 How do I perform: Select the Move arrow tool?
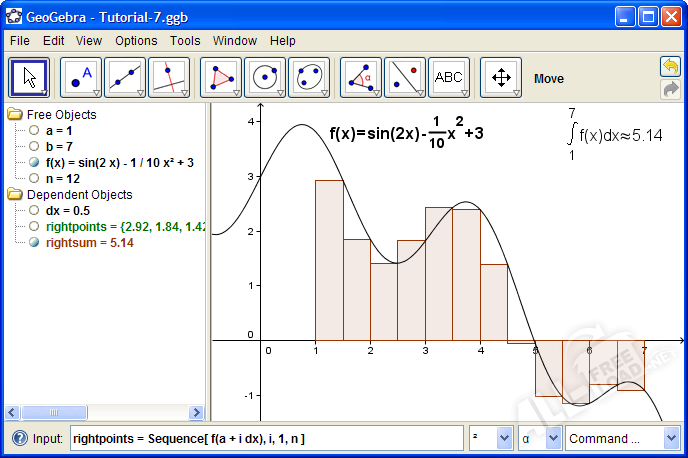(29, 77)
